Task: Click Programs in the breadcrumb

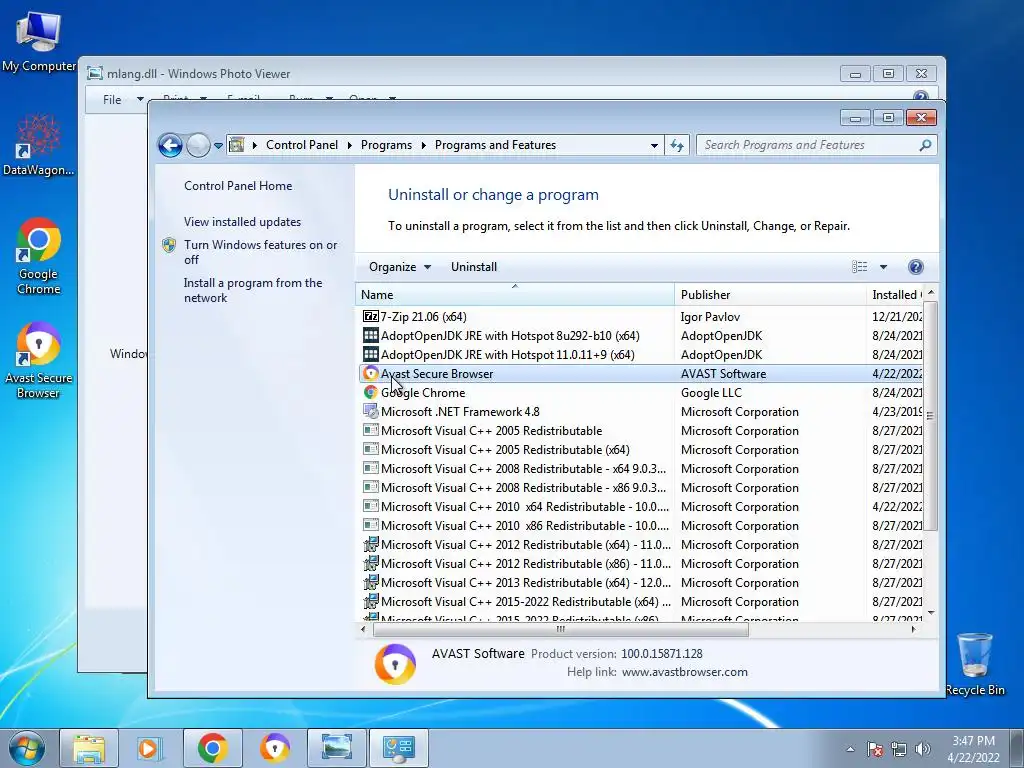Action: [386, 145]
